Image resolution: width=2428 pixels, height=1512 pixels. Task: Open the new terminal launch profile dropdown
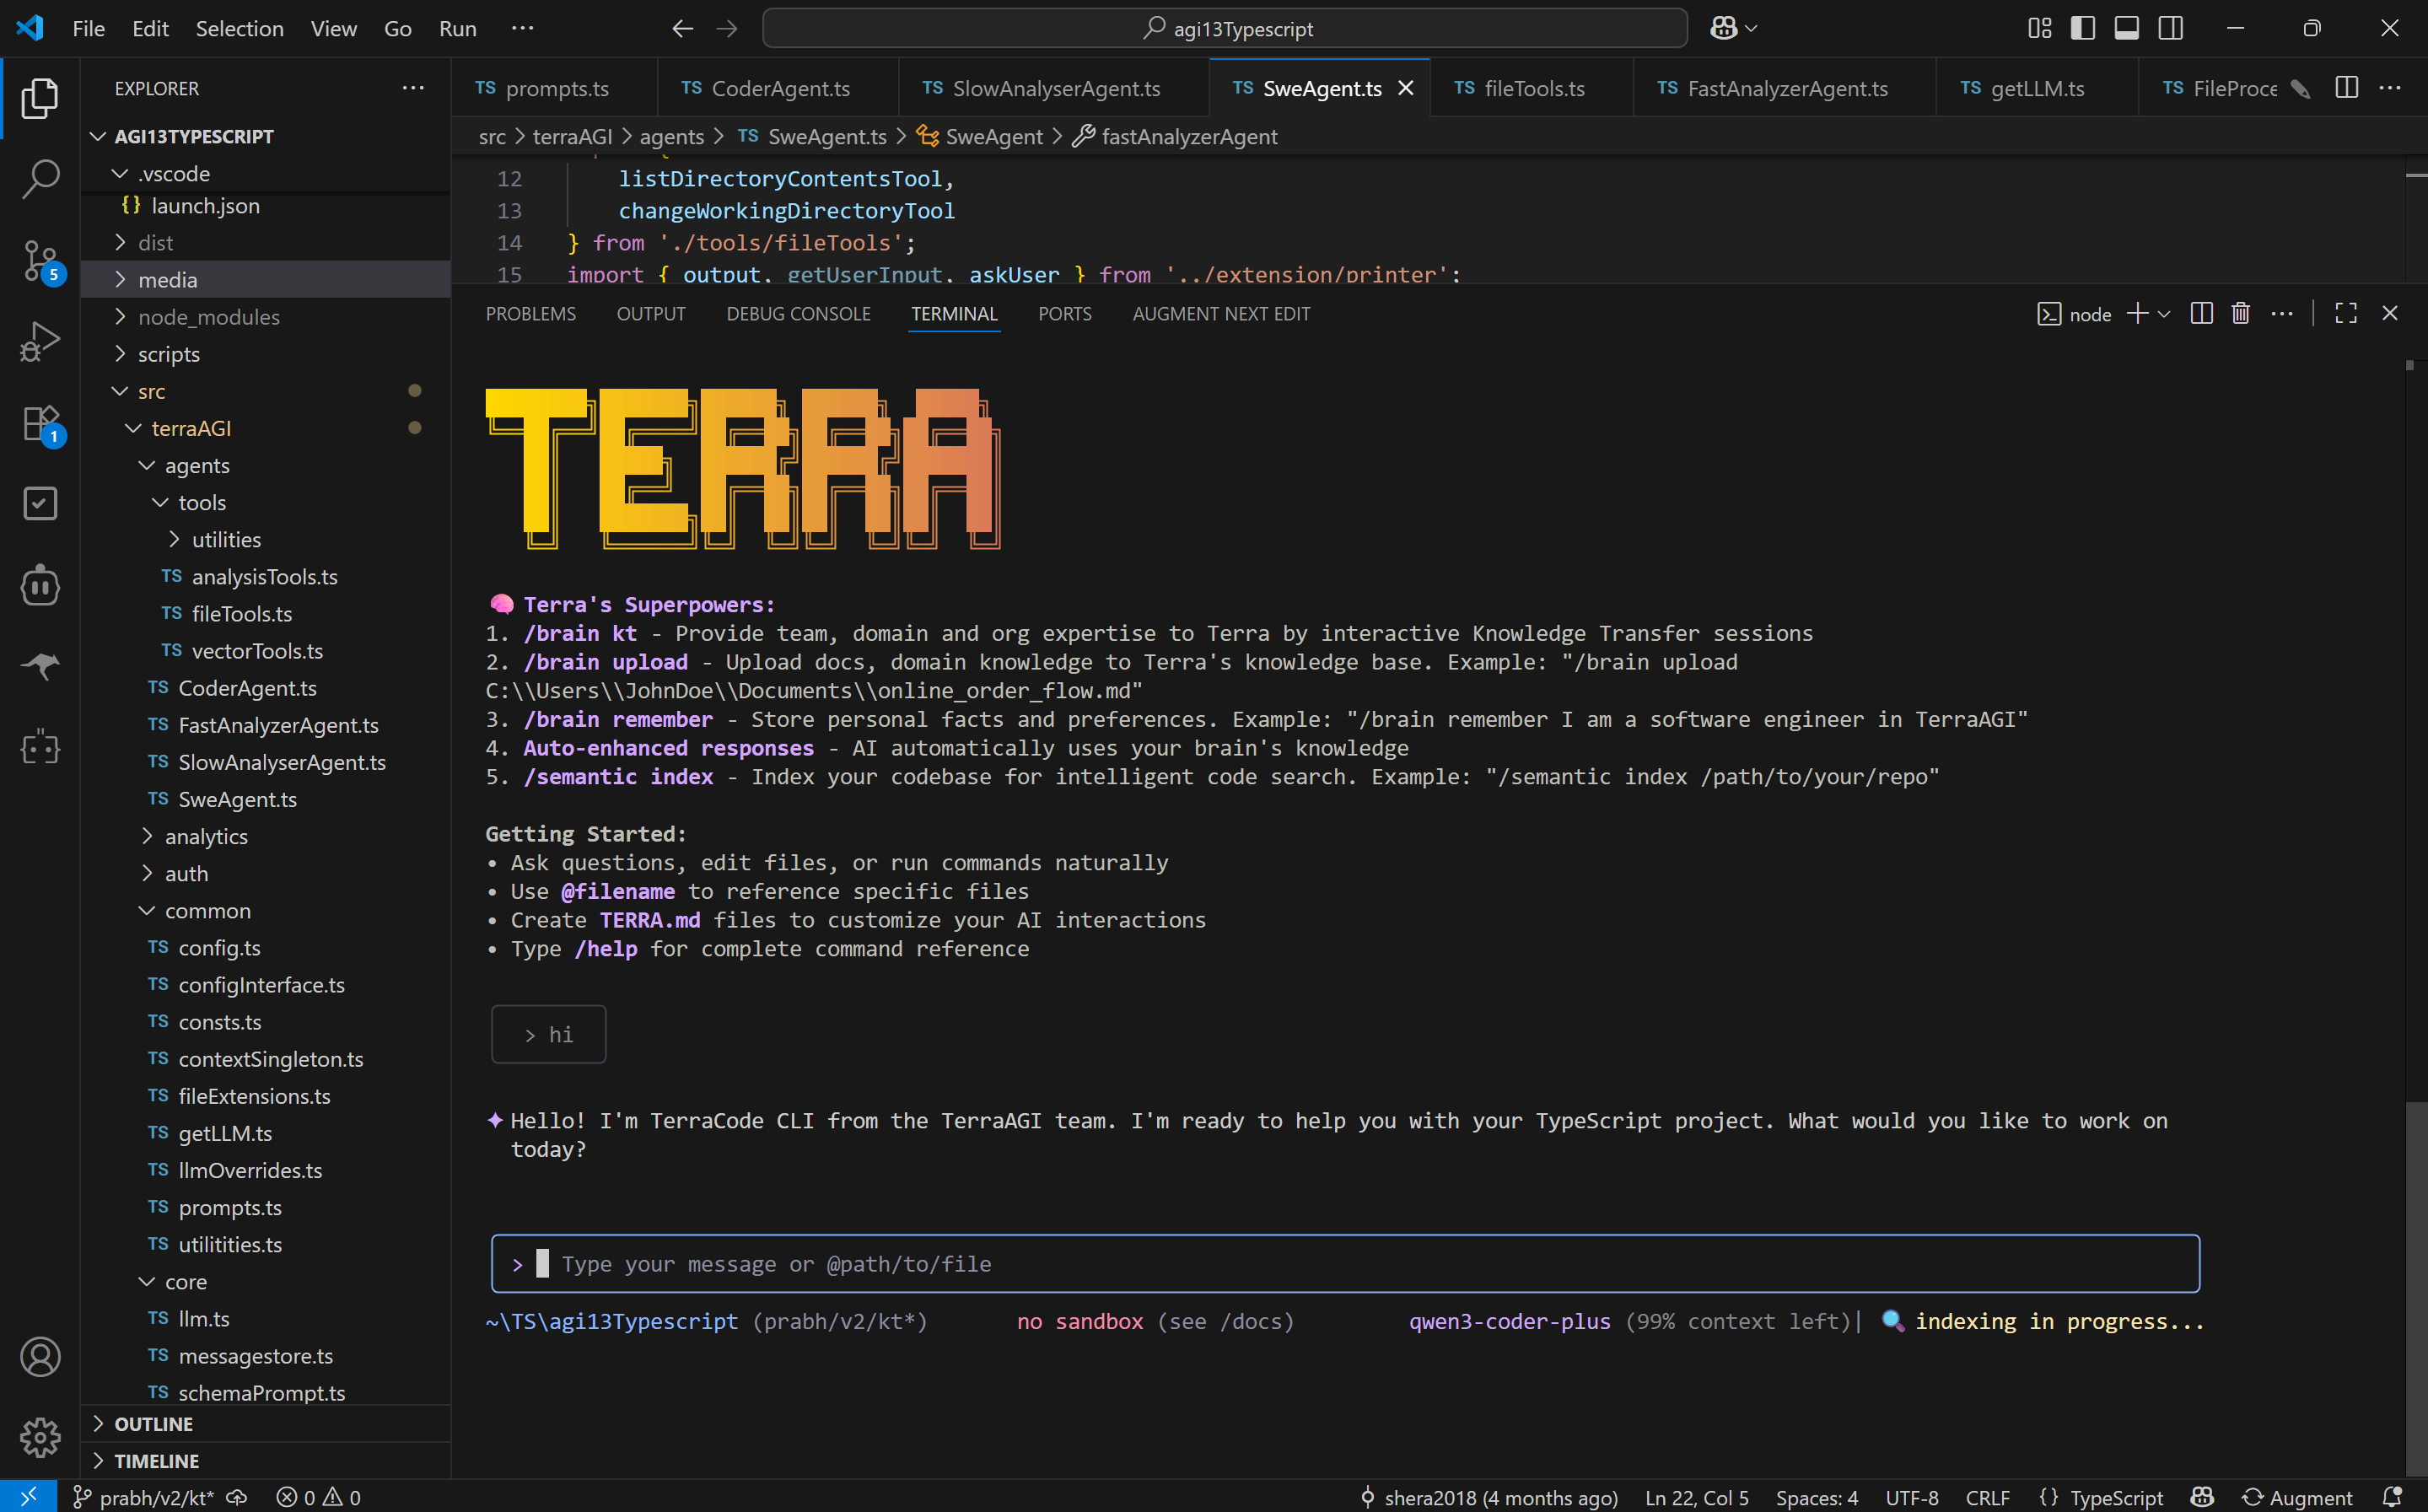[x=2164, y=314]
